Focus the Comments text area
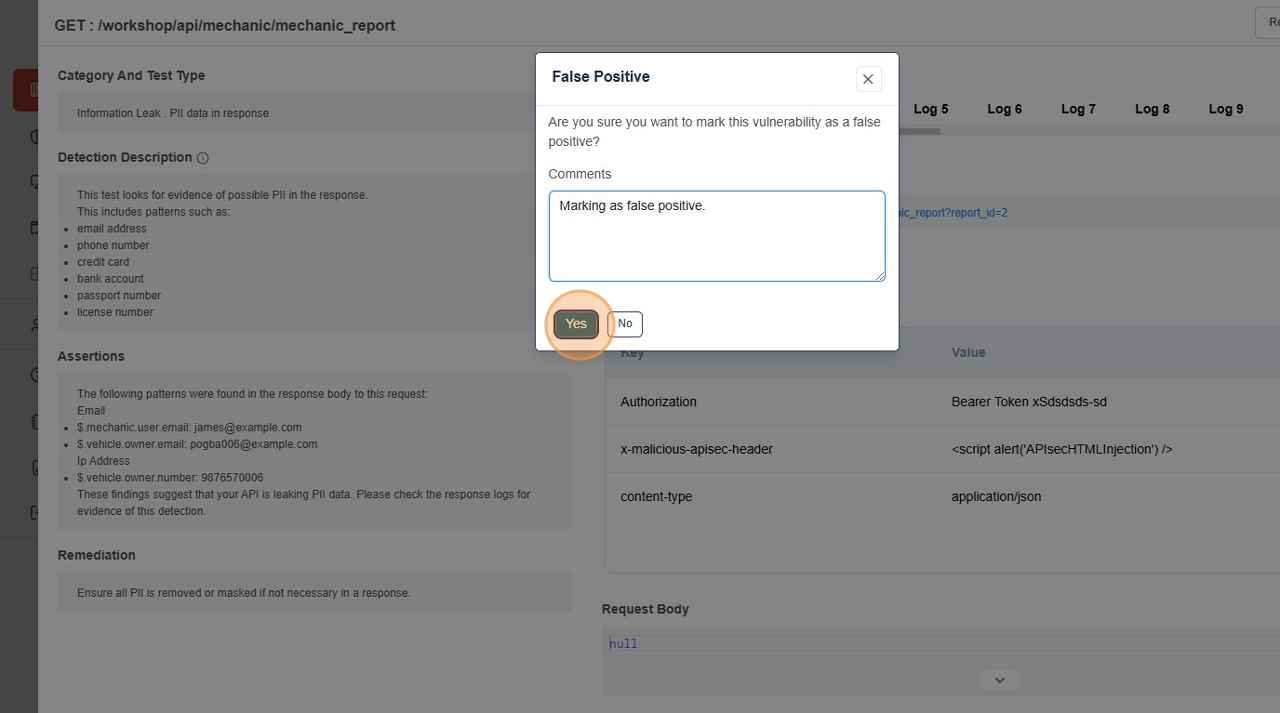The height and width of the screenshot is (713, 1280). click(716, 236)
